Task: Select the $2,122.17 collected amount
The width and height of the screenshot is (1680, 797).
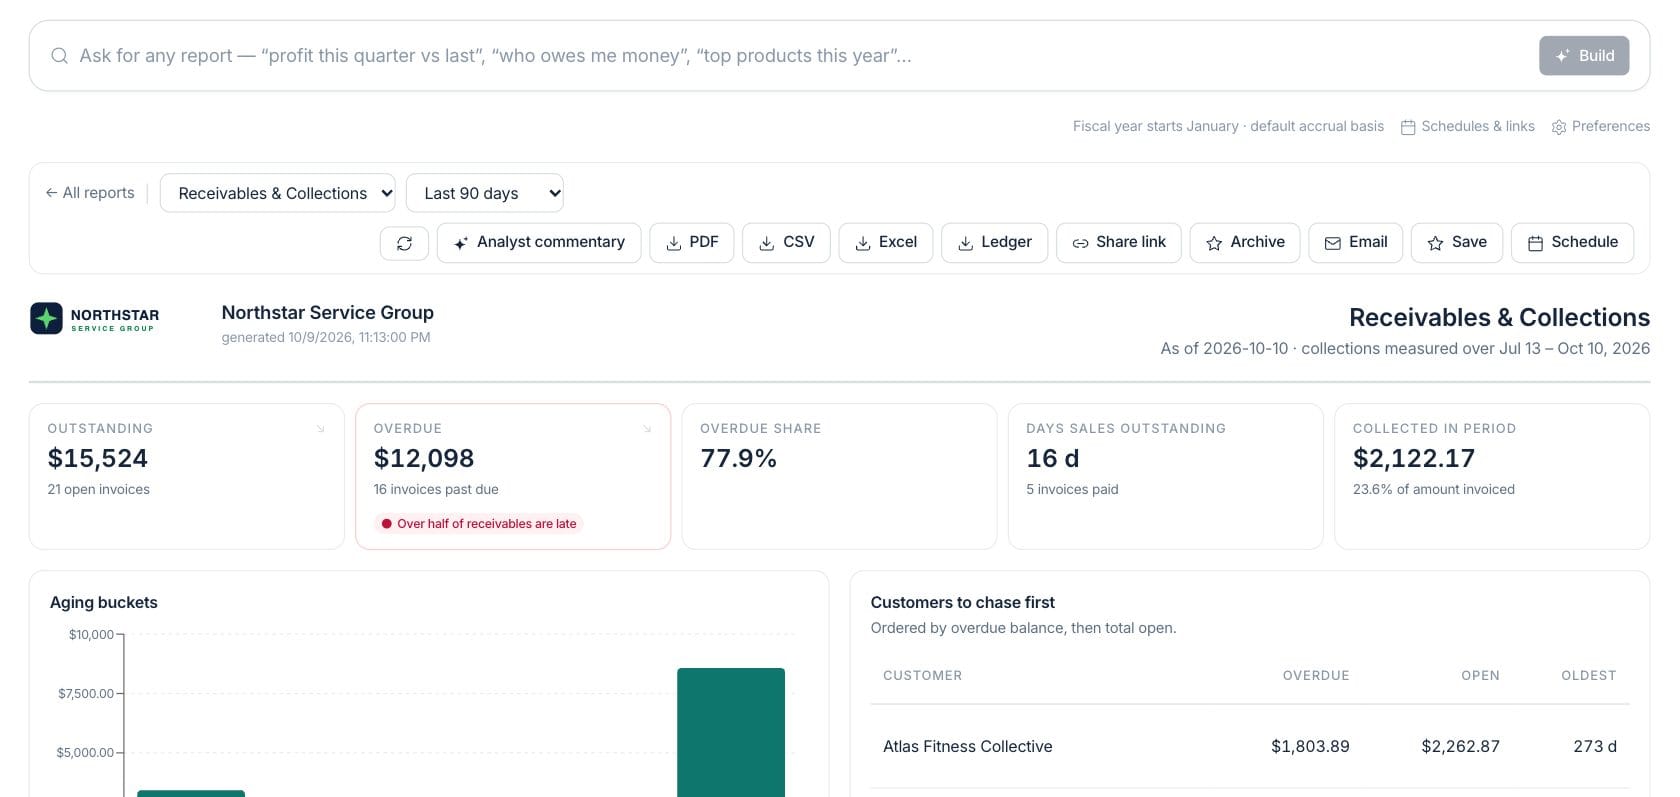Action: [x=1414, y=458]
